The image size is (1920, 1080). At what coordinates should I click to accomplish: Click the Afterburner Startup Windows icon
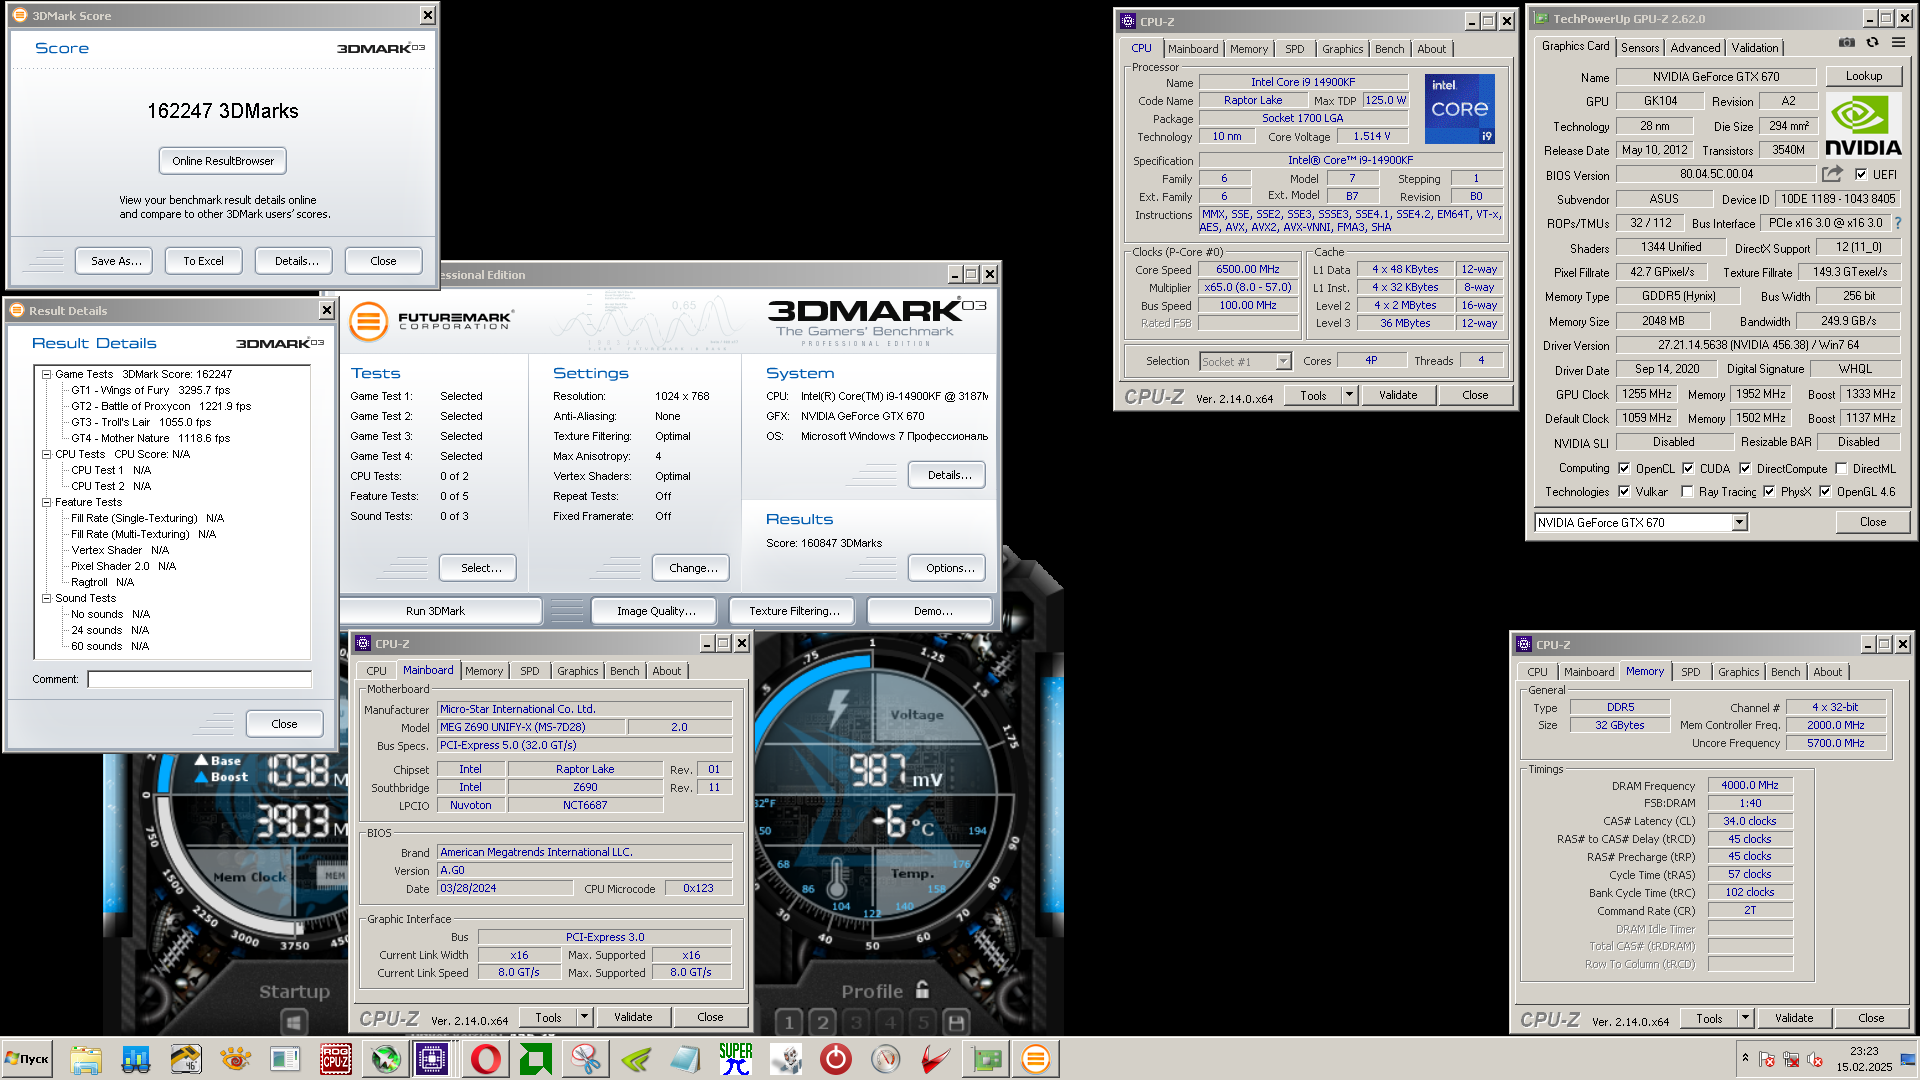293,1022
